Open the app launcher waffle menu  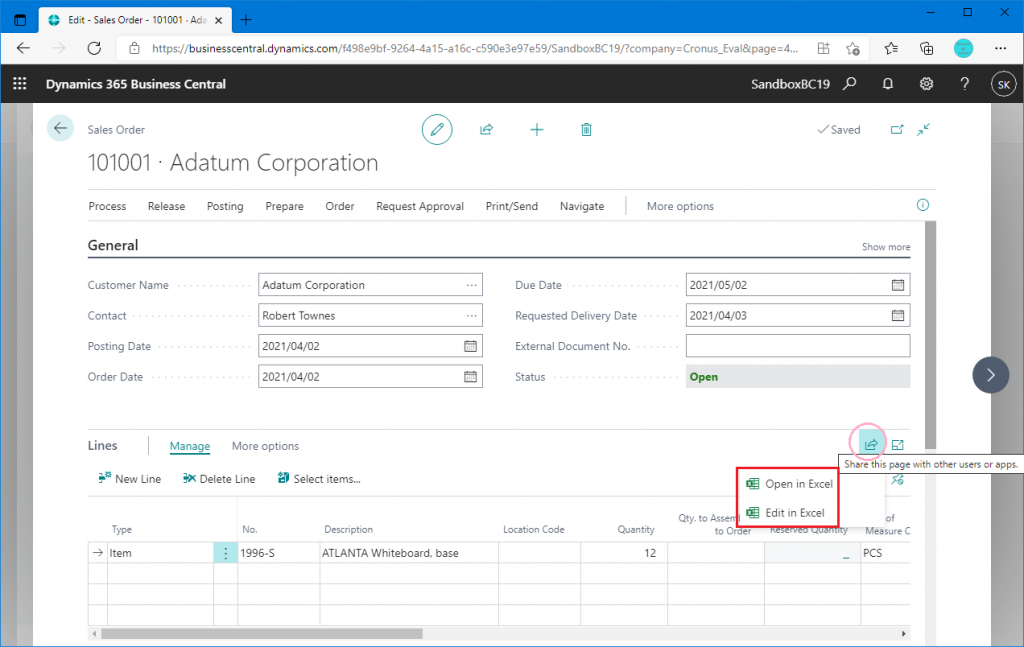pyautogui.click(x=20, y=84)
